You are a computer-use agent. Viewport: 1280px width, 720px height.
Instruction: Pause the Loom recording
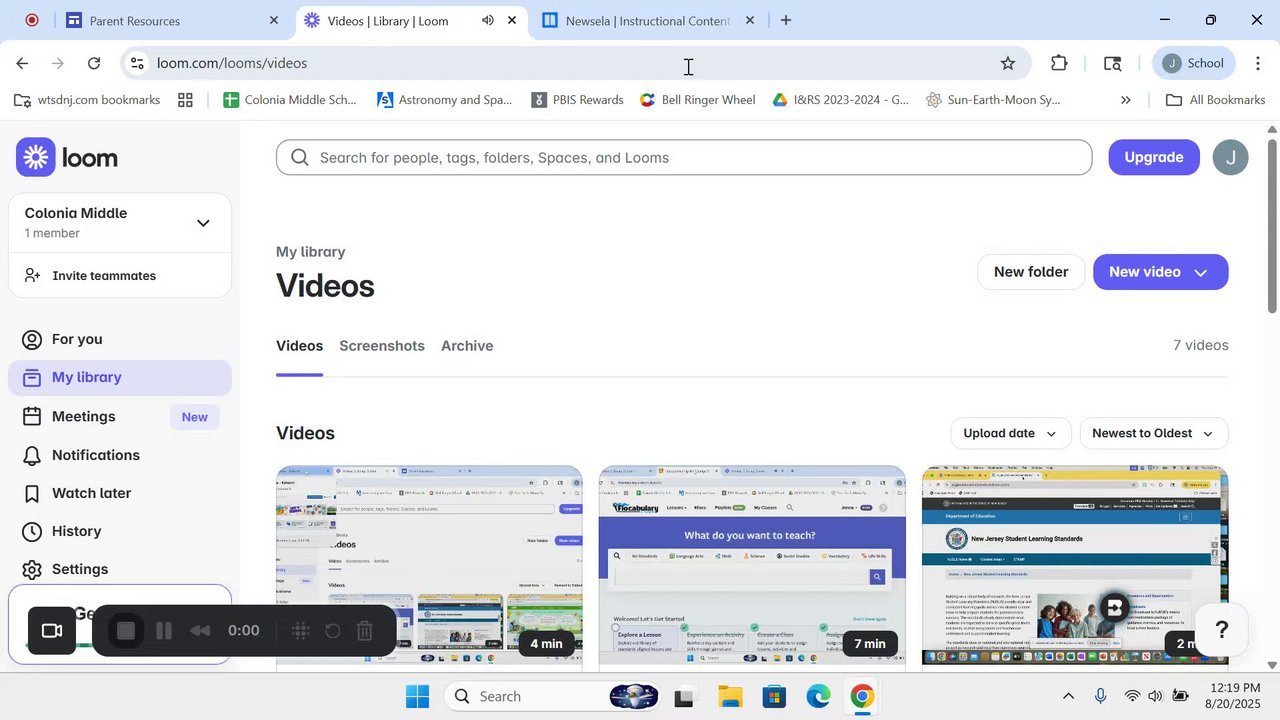point(164,631)
